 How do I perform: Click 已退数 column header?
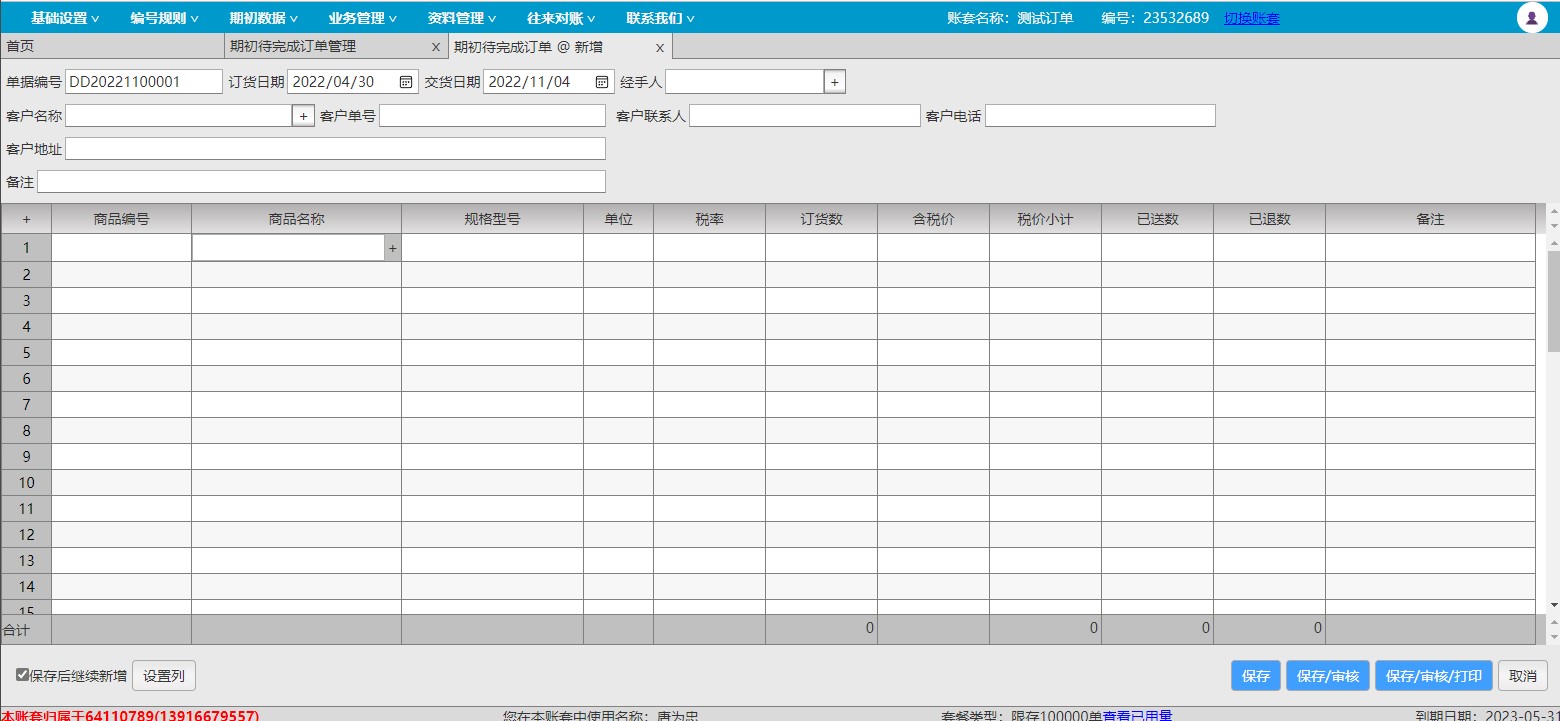1269,219
